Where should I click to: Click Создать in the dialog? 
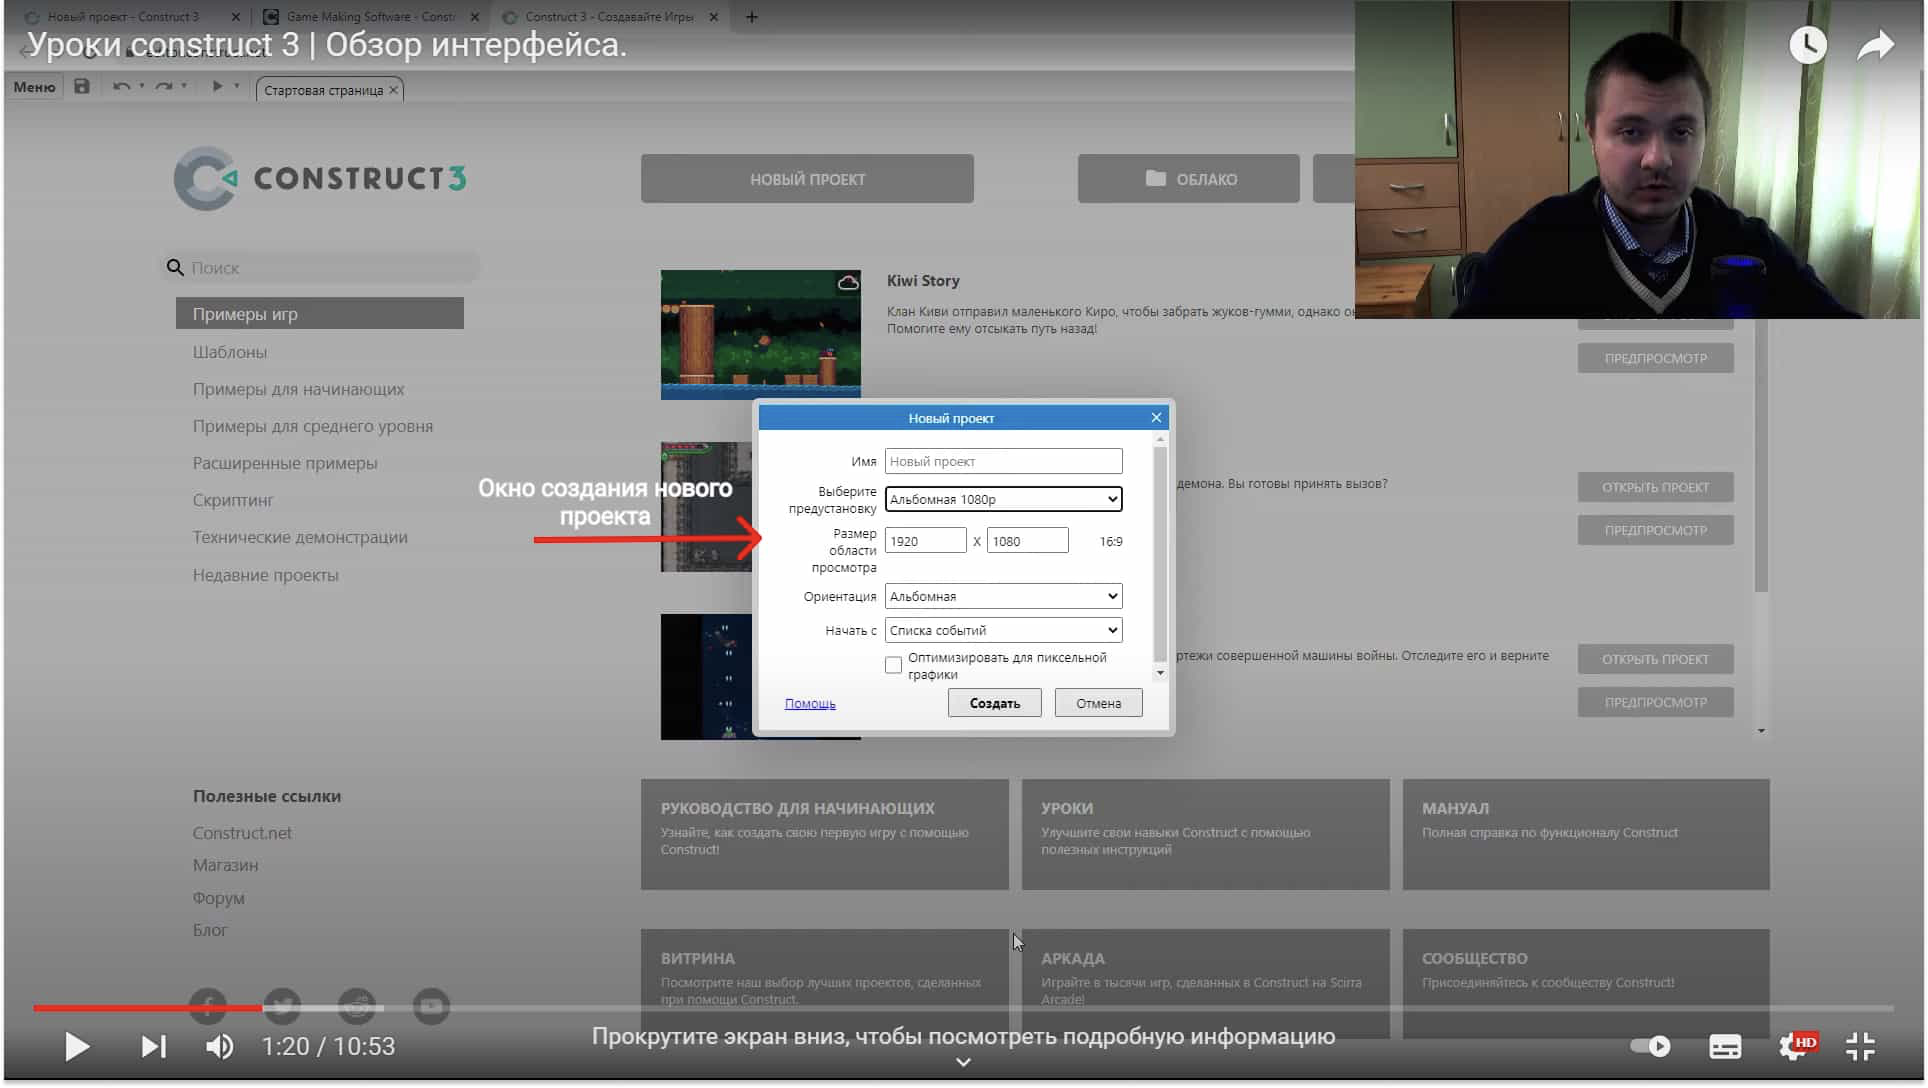point(995,703)
